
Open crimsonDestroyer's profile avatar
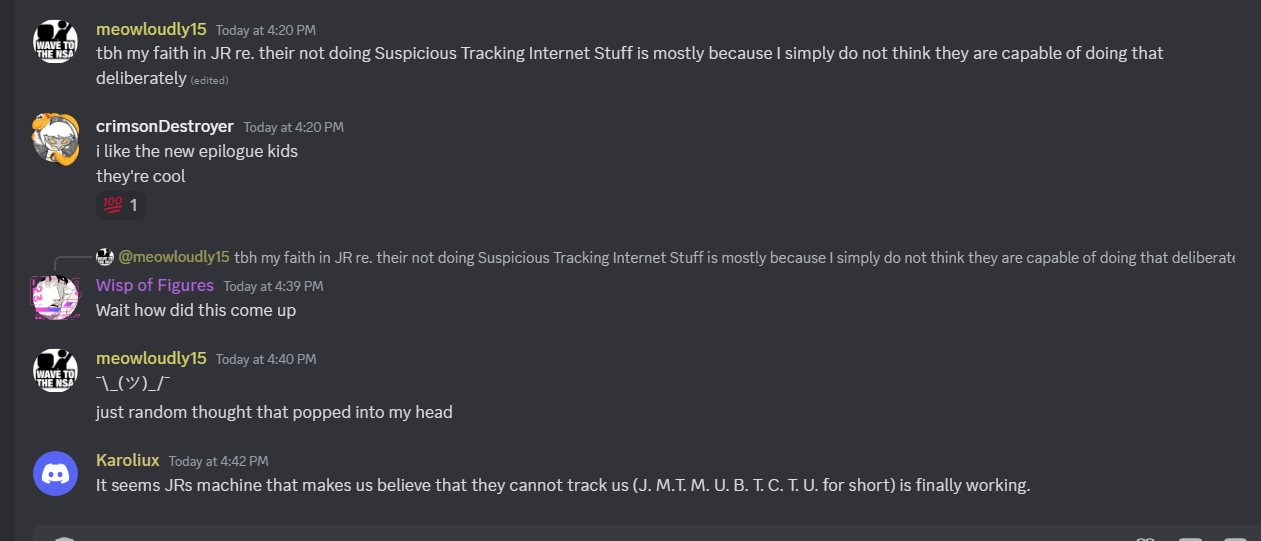(x=56, y=139)
